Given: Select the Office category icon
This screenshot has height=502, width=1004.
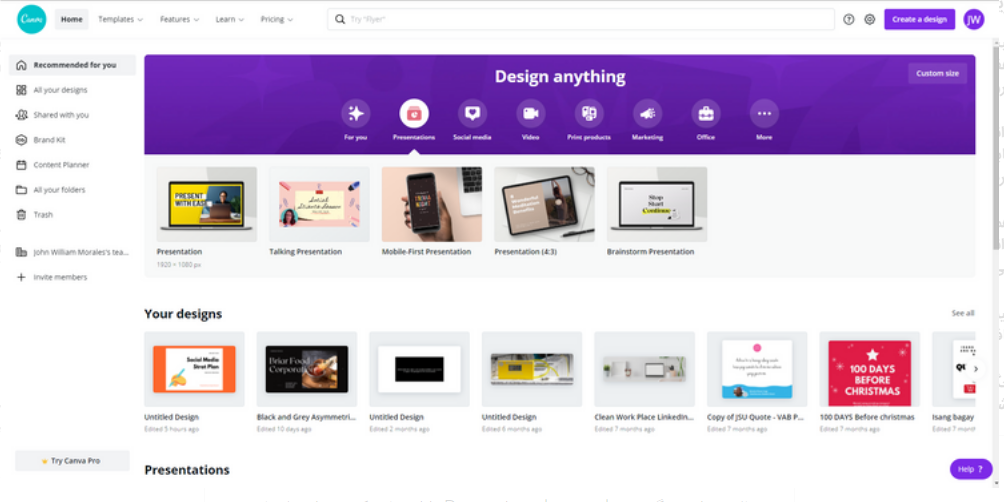Looking at the screenshot, I should pos(706,113).
